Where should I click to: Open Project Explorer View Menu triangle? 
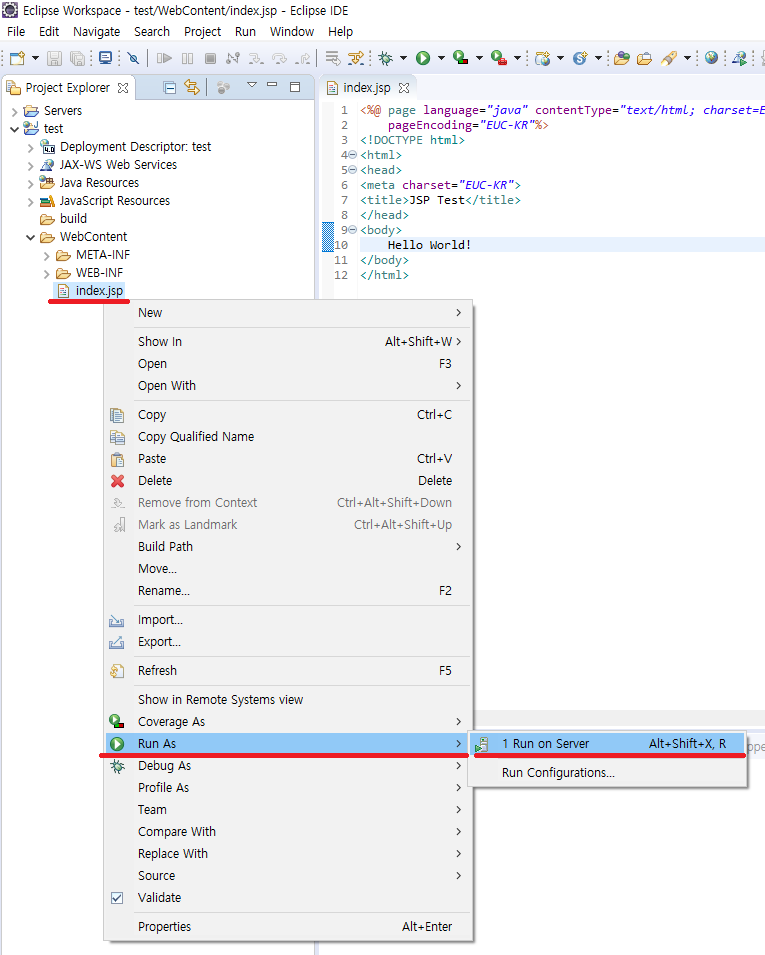pyautogui.click(x=252, y=85)
